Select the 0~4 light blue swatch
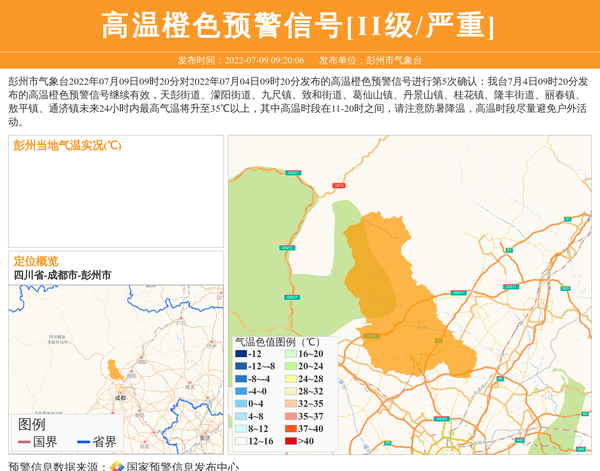 [240, 404]
